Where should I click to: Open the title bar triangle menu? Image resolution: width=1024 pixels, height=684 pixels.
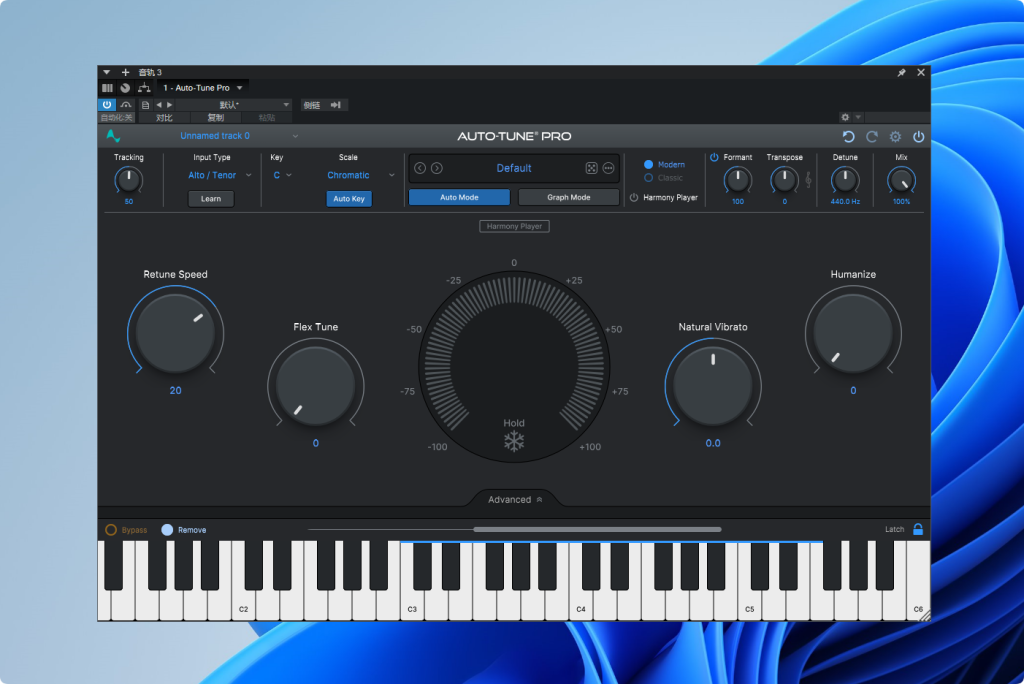coord(106,73)
